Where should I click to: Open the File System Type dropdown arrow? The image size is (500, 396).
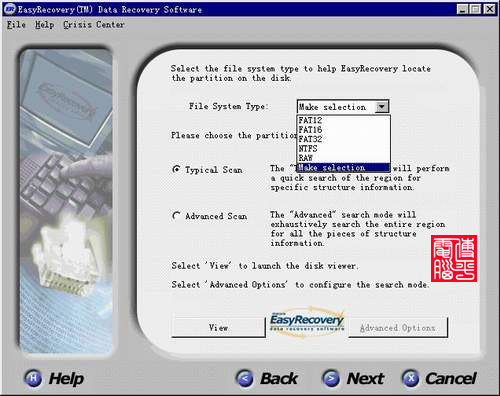click(x=381, y=107)
